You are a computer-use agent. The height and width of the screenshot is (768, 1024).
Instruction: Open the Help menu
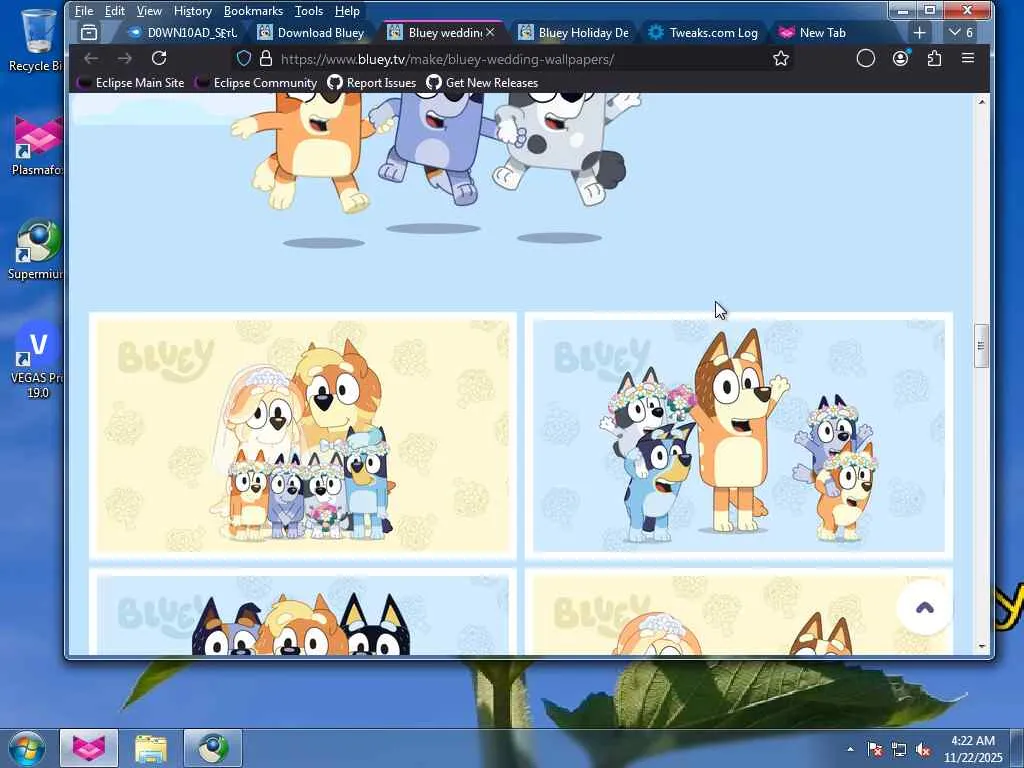[x=347, y=11]
